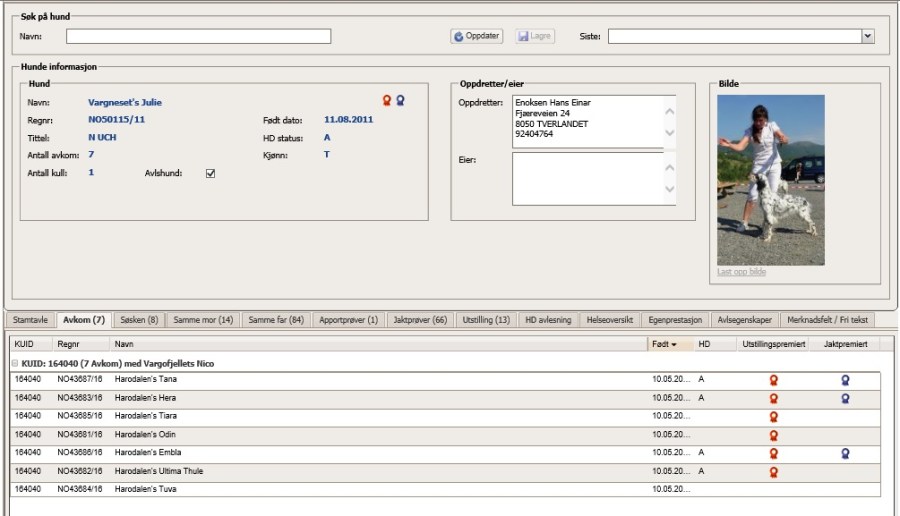This screenshot has width=900, height=516.
Task: Click red show award icon for Harodalen's Odin
Action: tap(772, 435)
